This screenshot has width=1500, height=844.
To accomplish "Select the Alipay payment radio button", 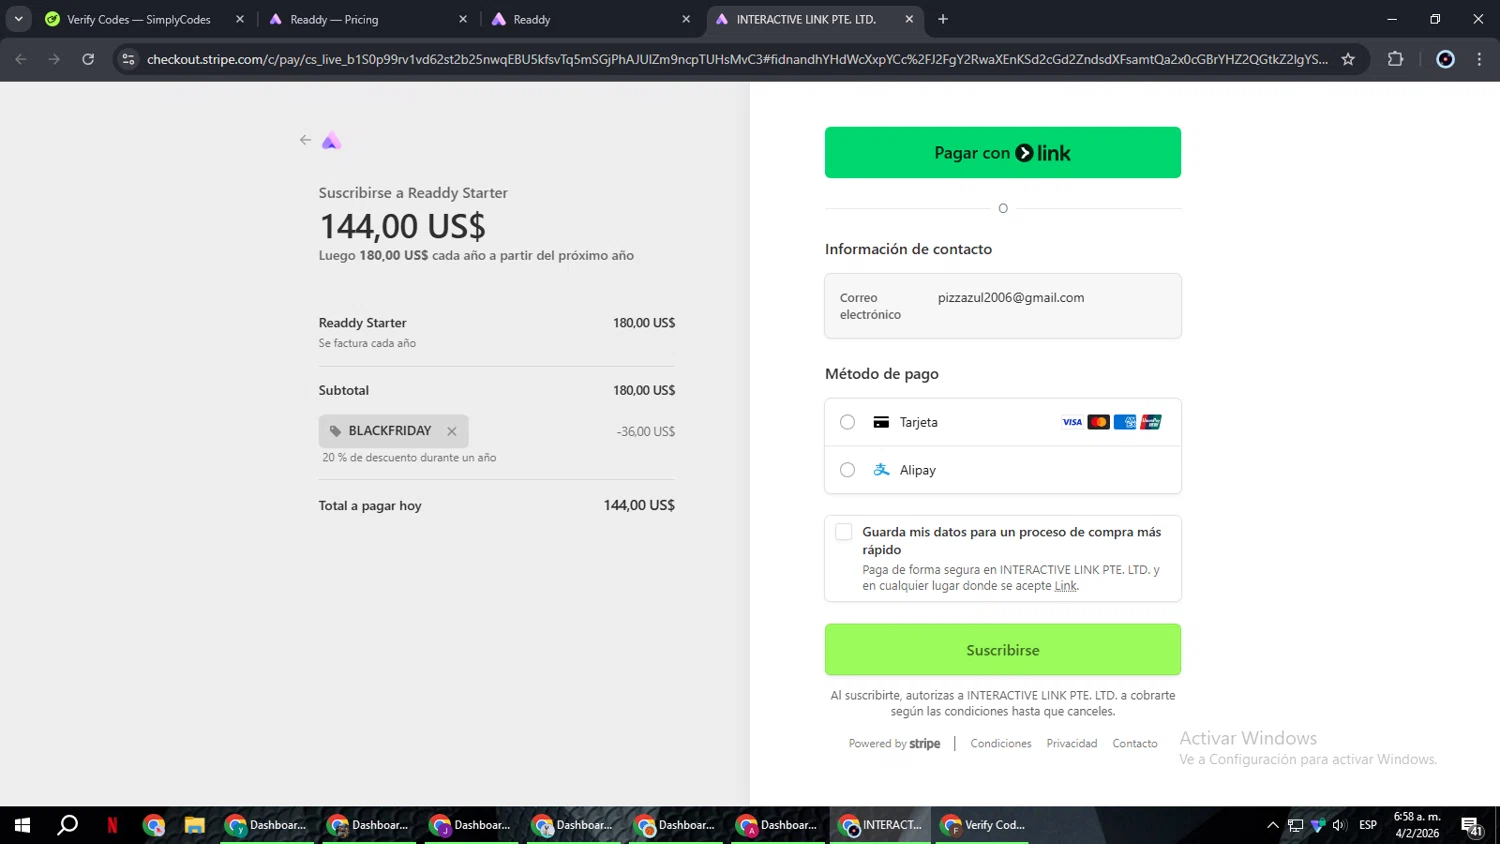I will click(x=847, y=470).
